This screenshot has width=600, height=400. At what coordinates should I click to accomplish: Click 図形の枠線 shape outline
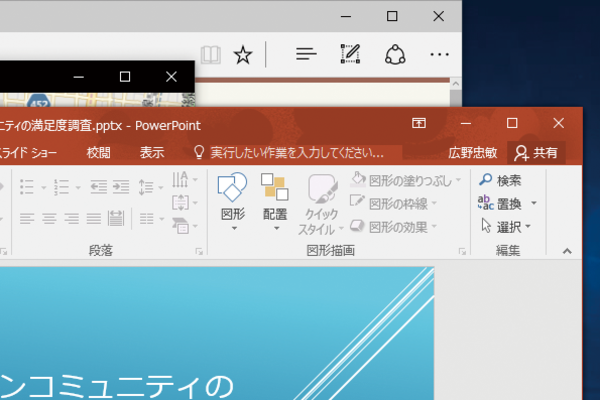(x=389, y=203)
